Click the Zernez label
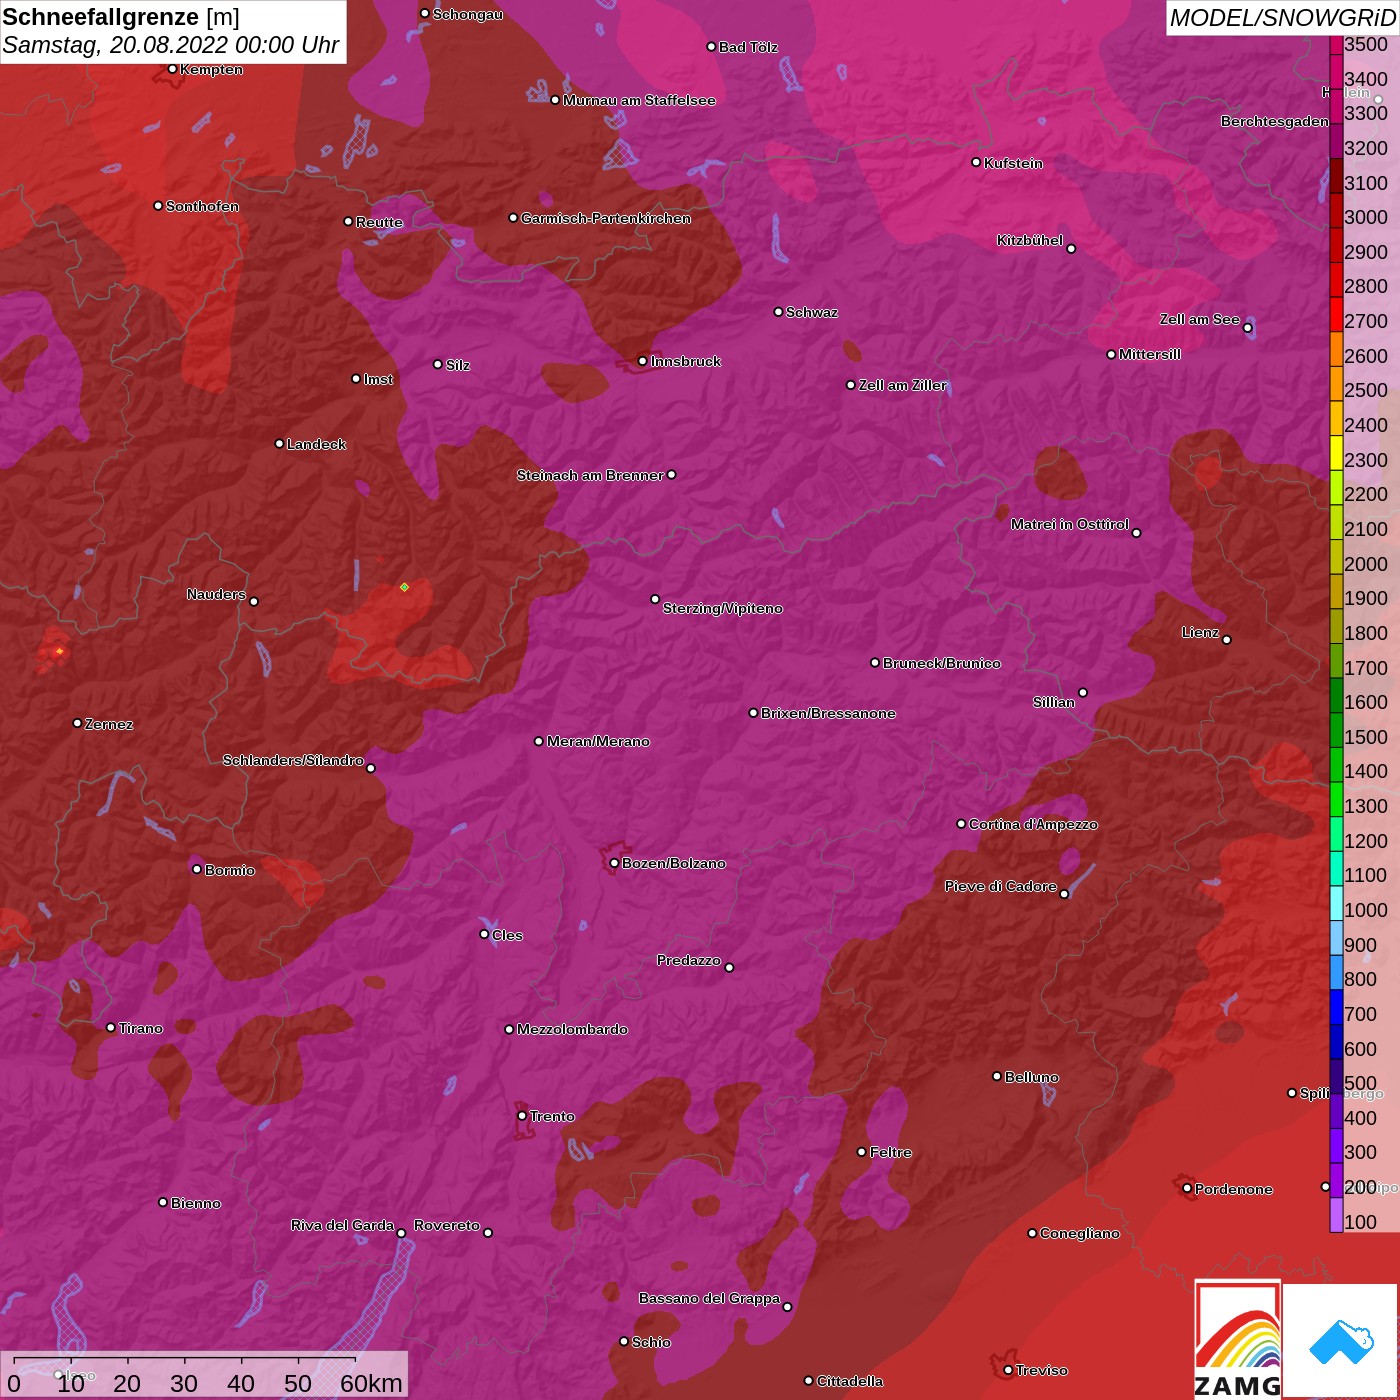Viewport: 1400px width, 1400px height. tap(109, 724)
